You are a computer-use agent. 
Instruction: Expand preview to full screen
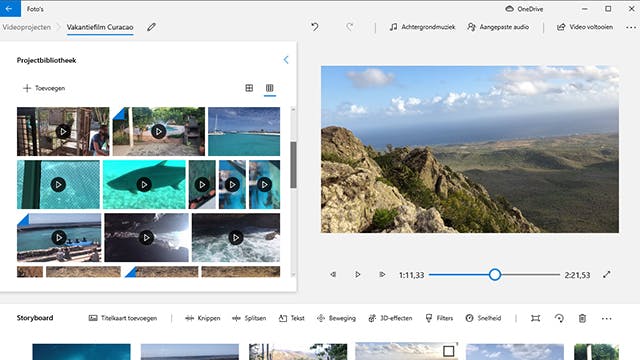point(607,275)
